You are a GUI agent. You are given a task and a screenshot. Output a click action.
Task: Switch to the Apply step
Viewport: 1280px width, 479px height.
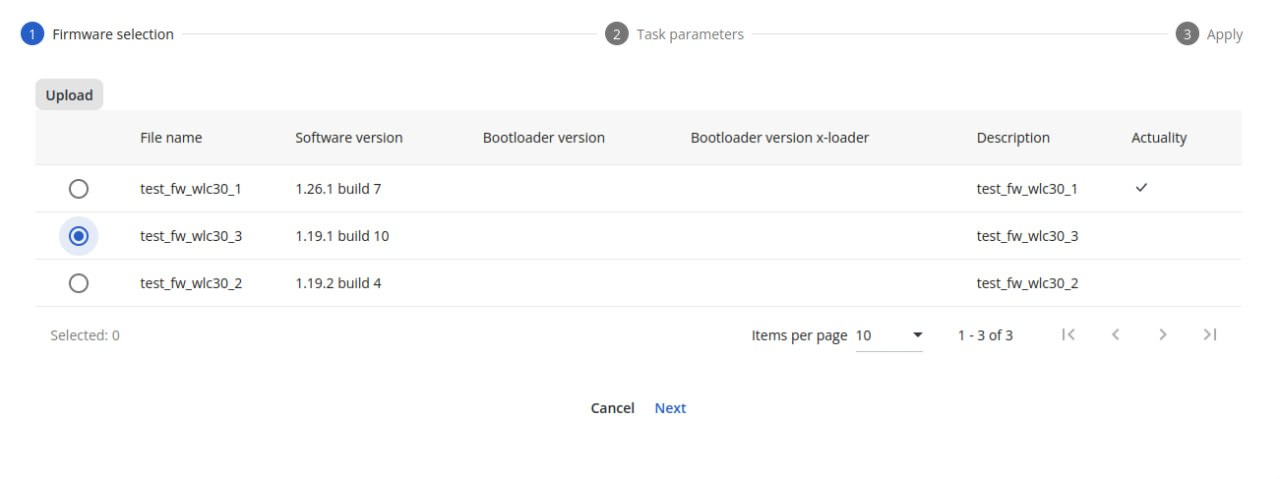(1224, 34)
